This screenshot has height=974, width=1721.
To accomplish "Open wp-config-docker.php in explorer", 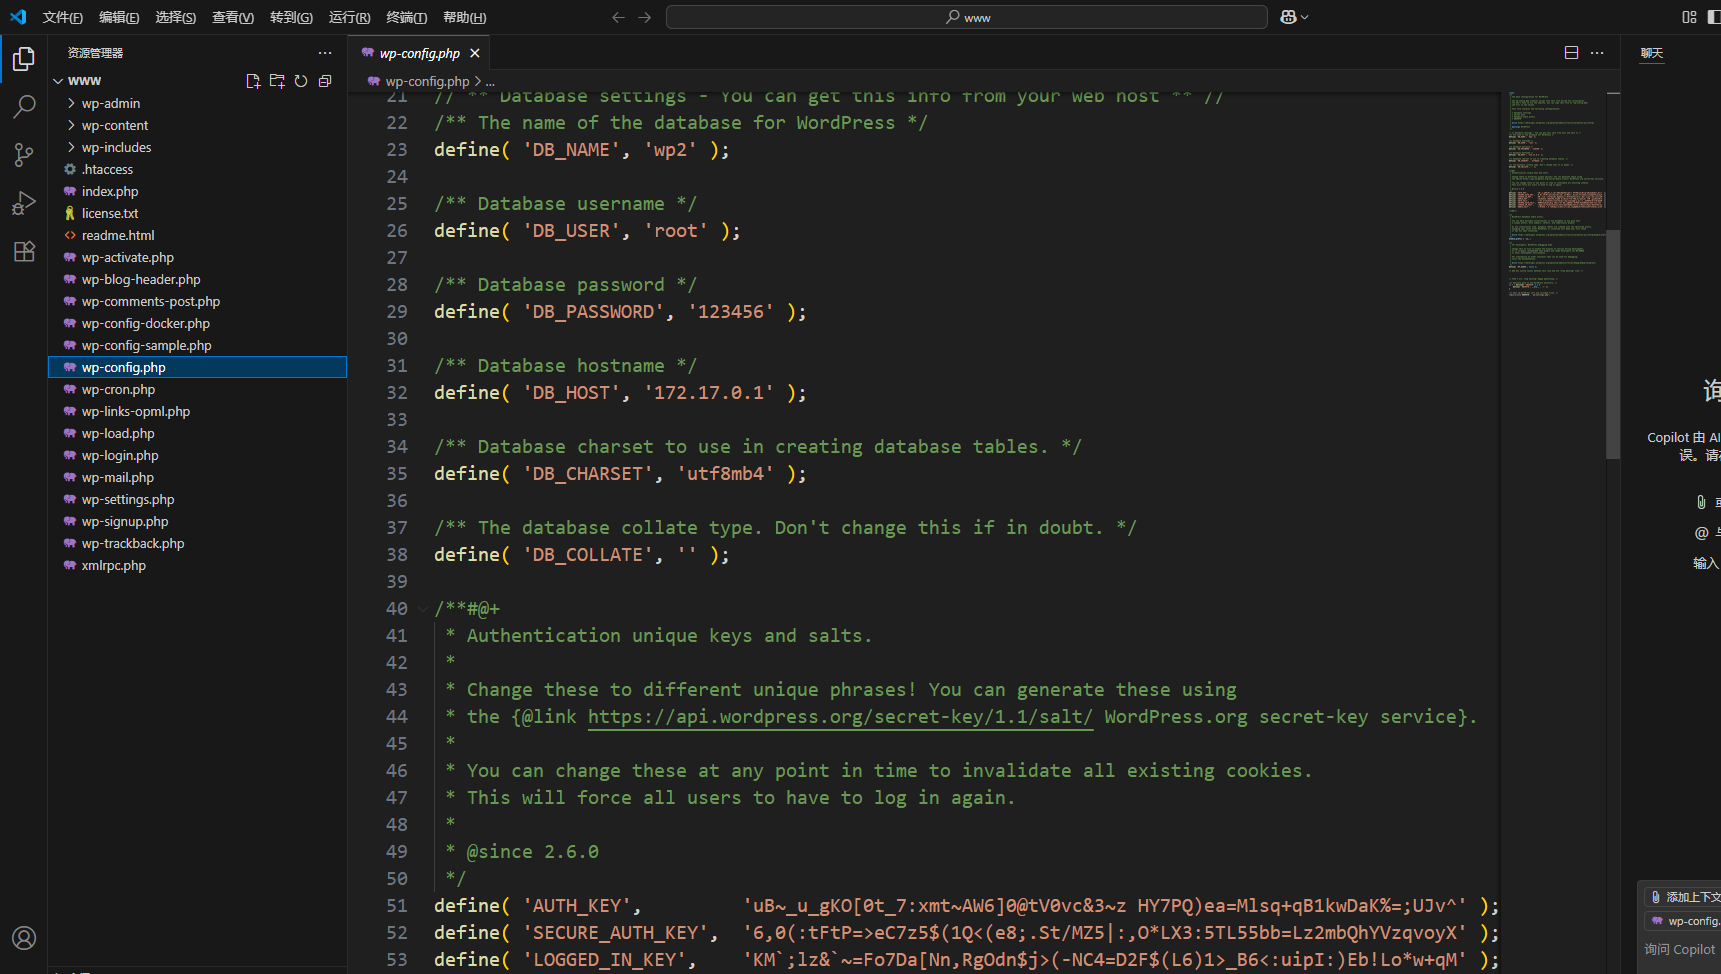I will [x=198, y=323].
